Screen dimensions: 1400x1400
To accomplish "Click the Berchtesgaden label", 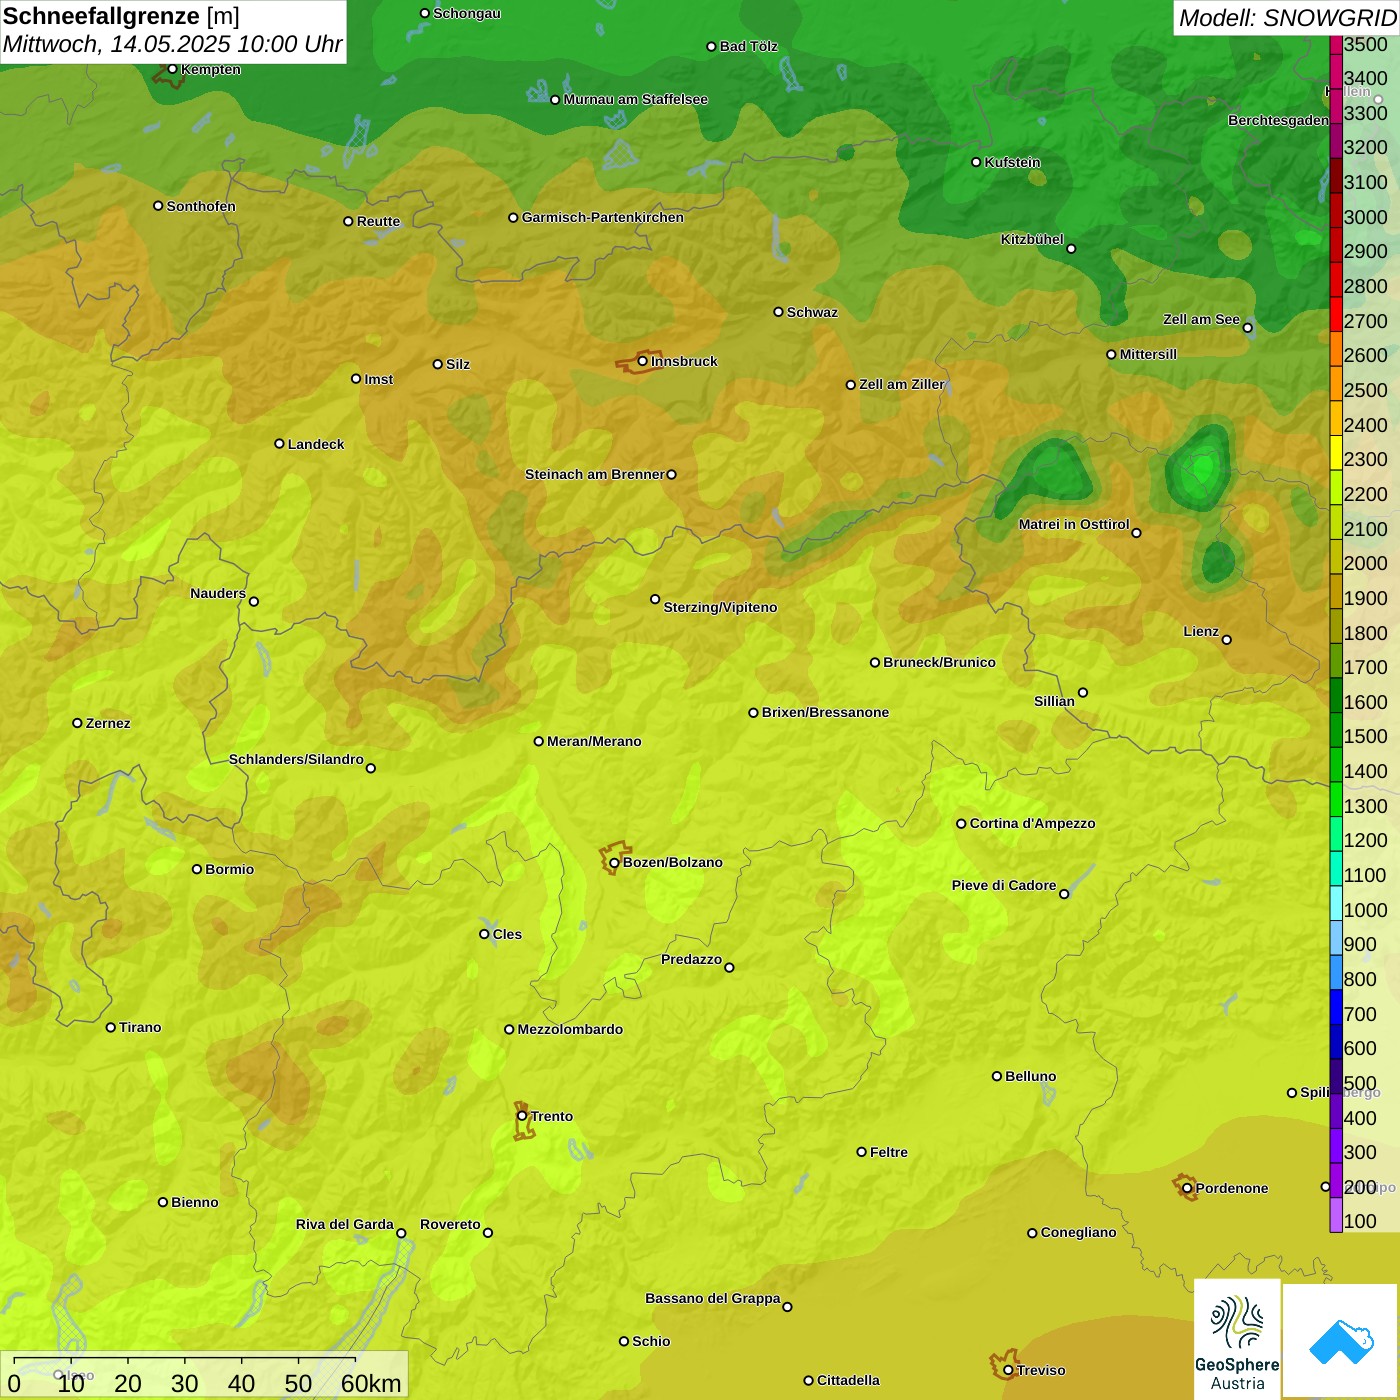I will click(1278, 120).
